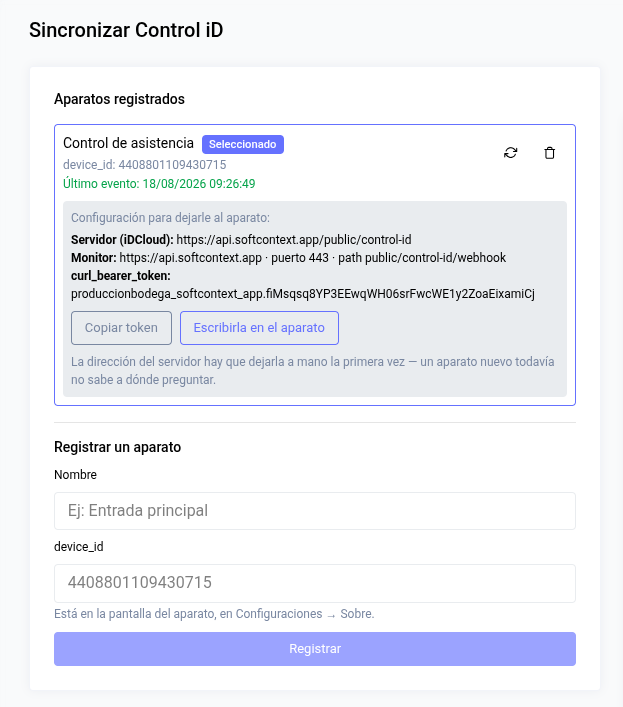The width and height of the screenshot is (623, 707).
Task: Click Escribirla en el aparato button
Action: (259, 328)
